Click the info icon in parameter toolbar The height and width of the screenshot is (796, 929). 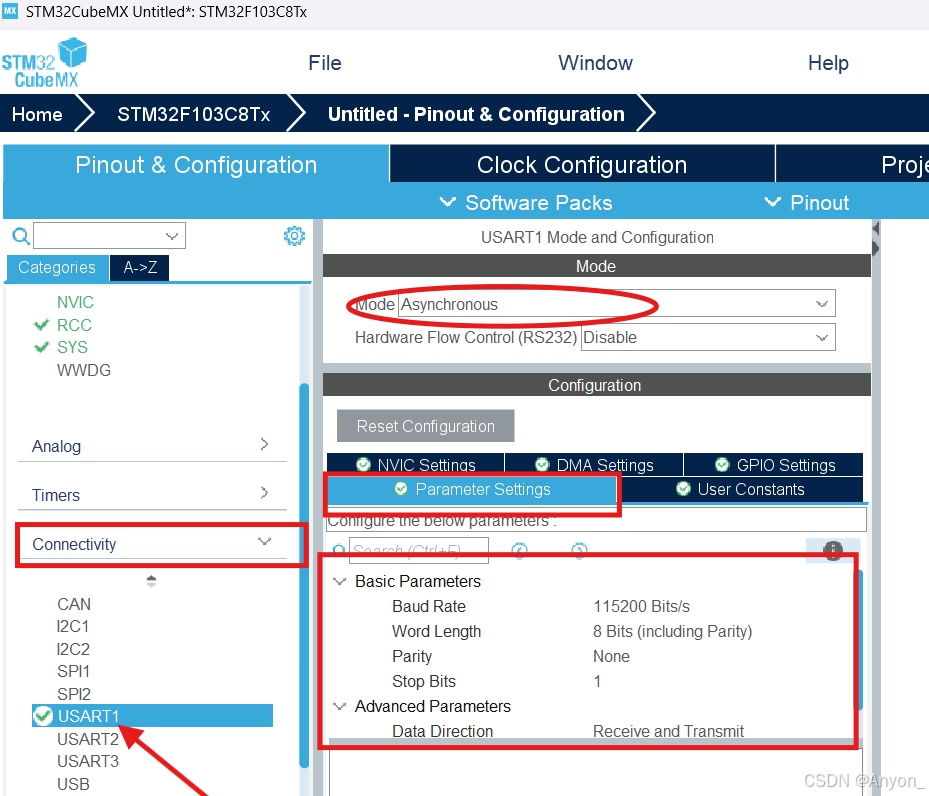pyautogui.click(x=832, y=550)
